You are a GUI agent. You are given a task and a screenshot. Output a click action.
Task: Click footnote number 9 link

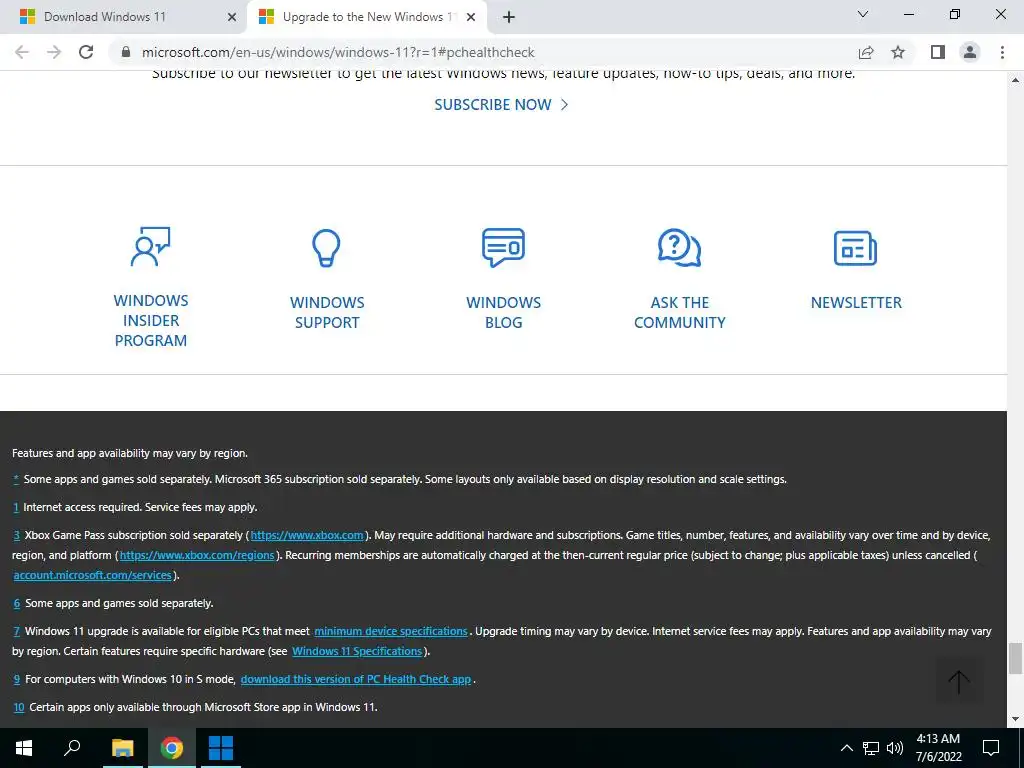[x=16, y=679]
